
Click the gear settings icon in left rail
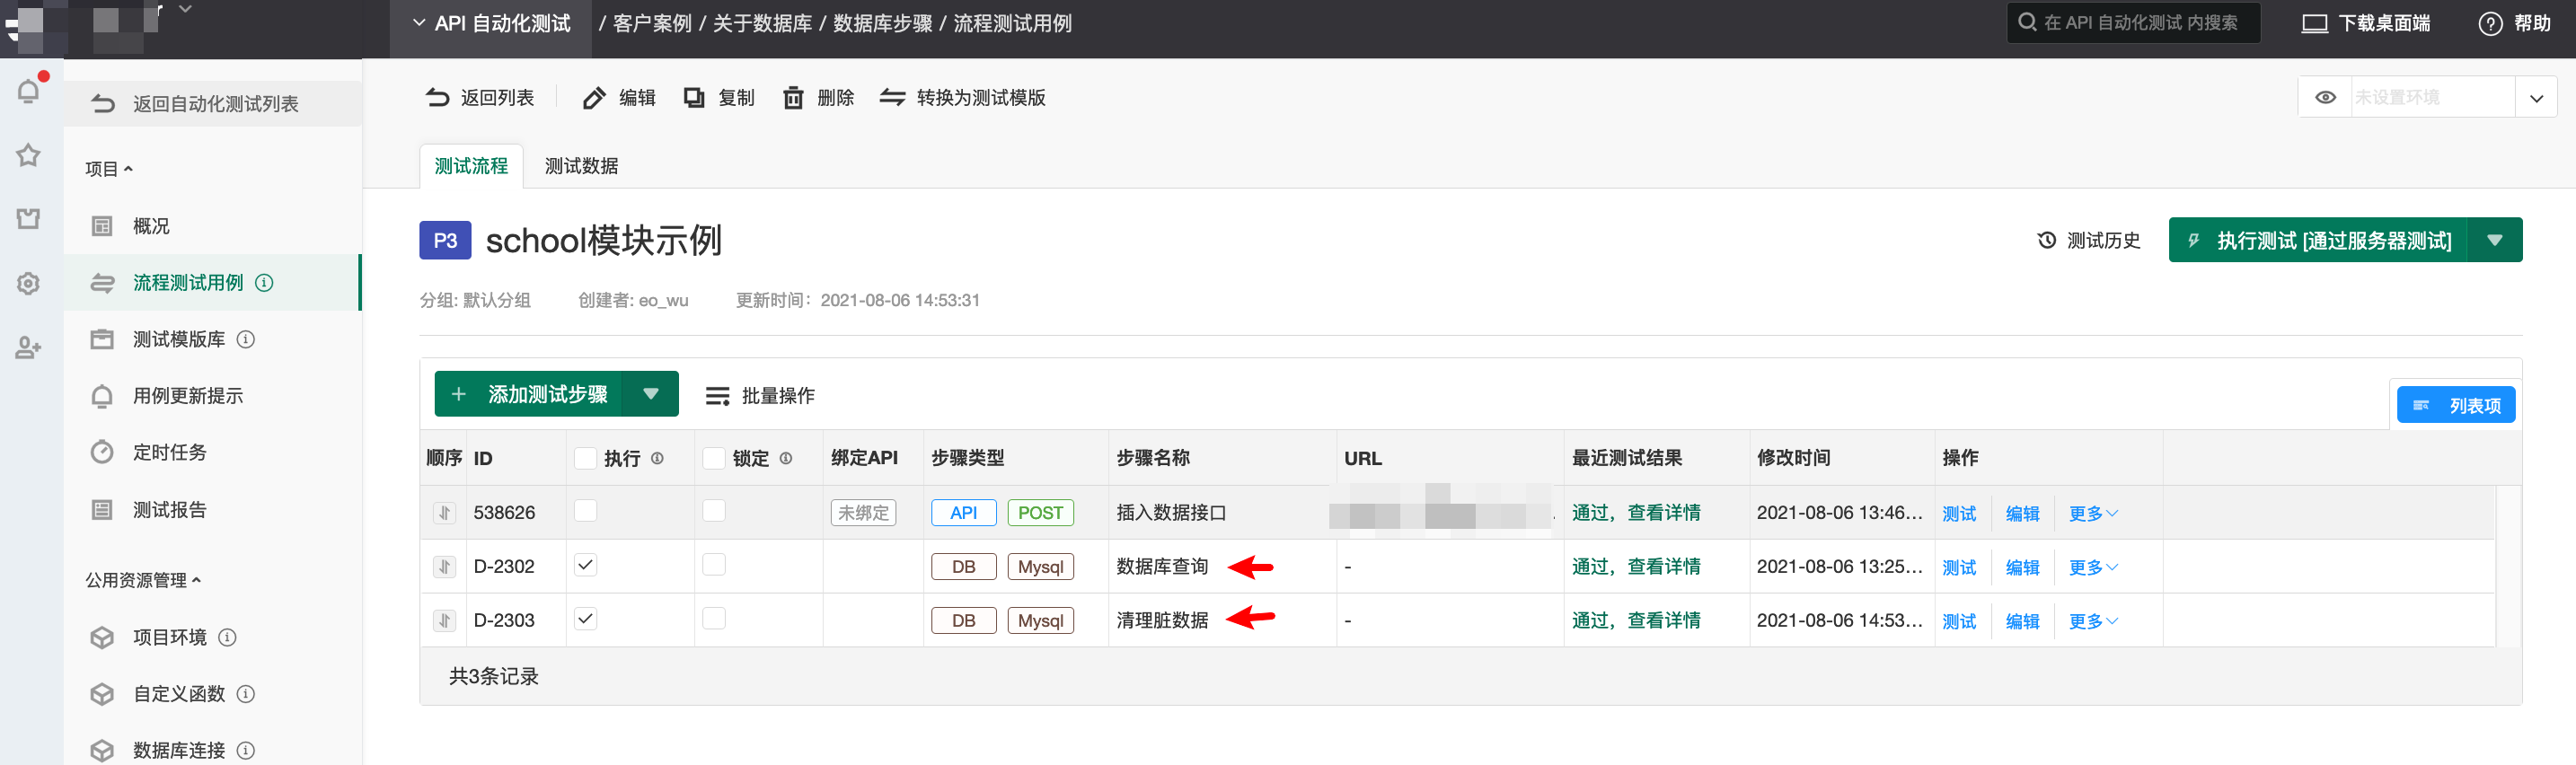coord(28,283)
